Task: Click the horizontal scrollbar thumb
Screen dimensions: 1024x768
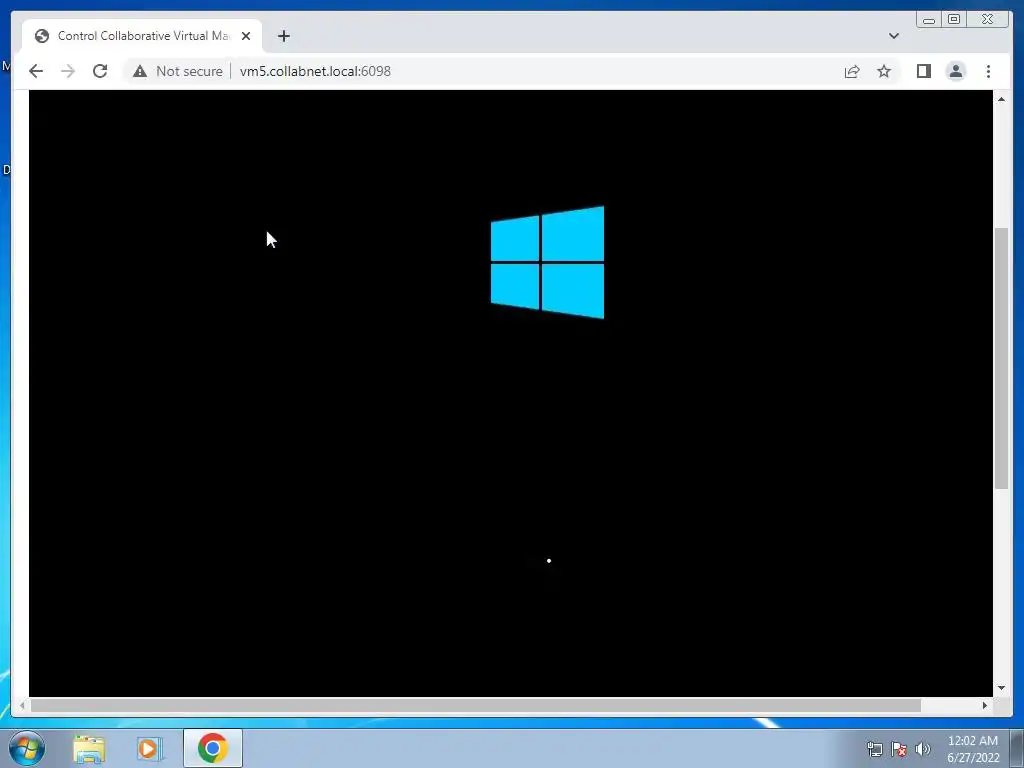Action: (x=476, y=705)
